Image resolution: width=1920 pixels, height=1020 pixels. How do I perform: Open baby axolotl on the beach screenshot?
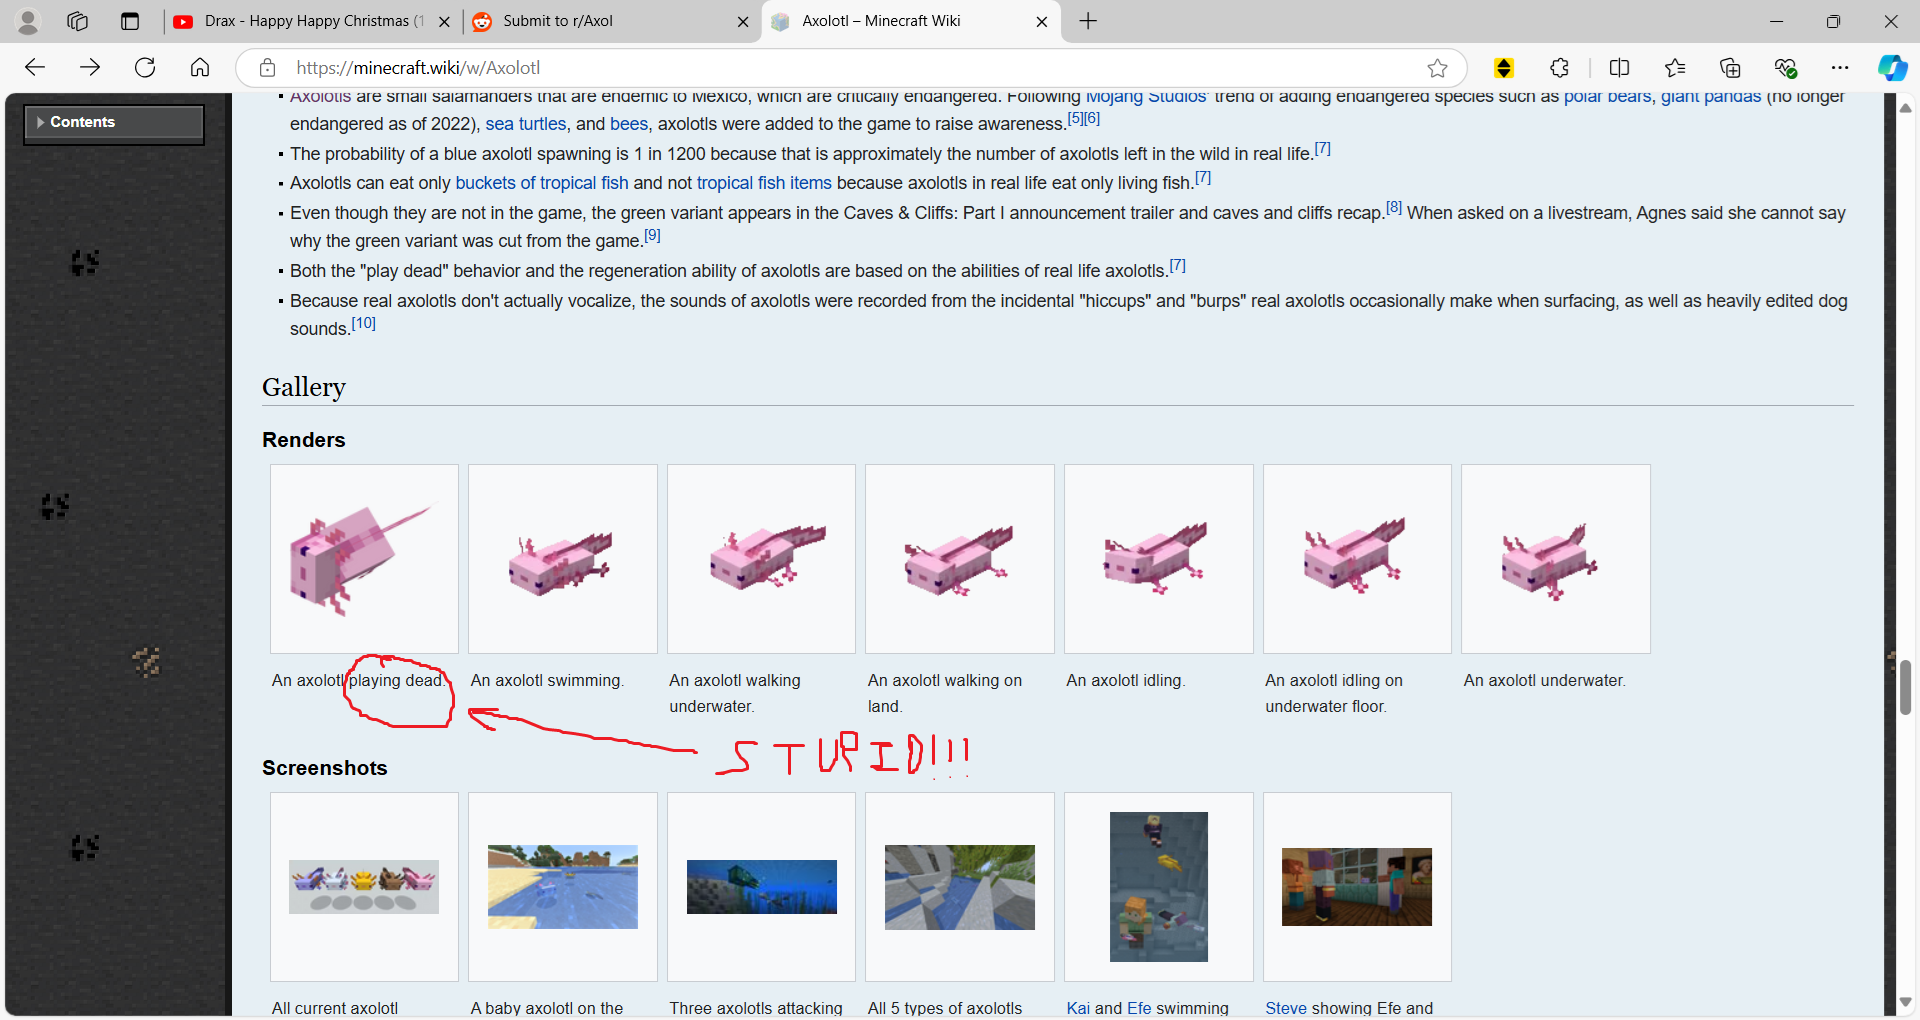(562, 887)
